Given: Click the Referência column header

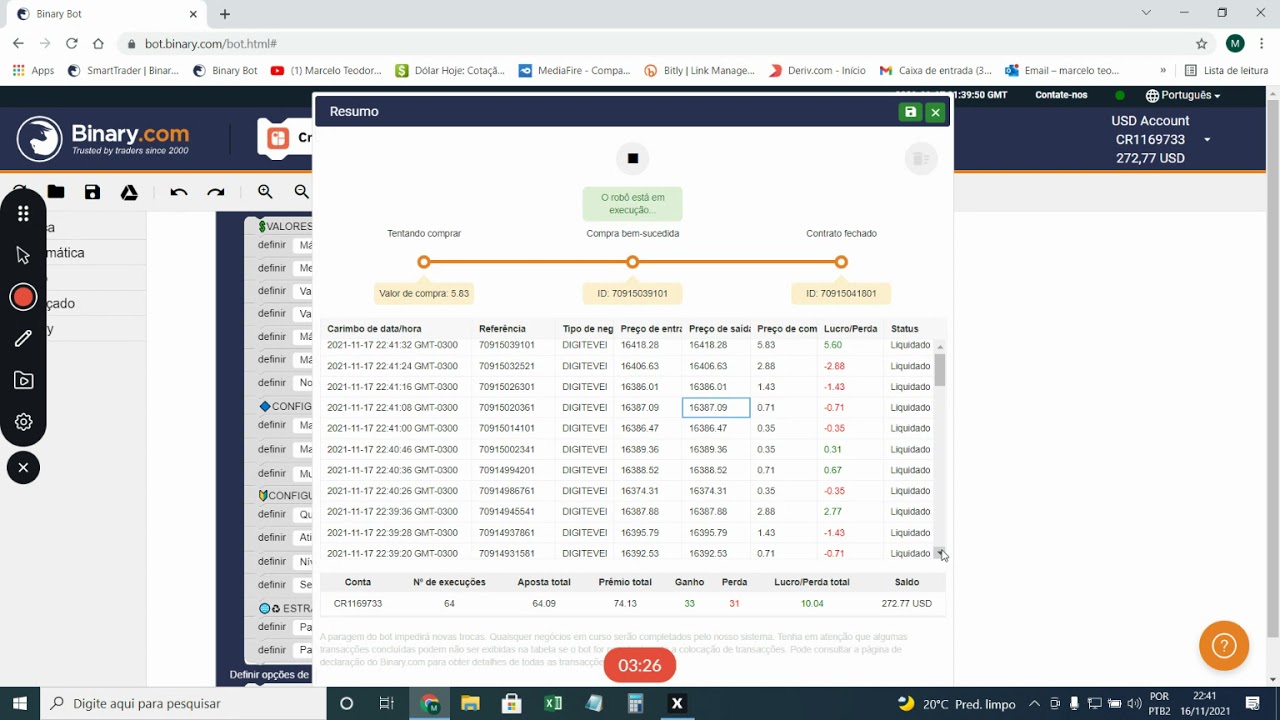Looking at the screenshot, I should point(502,329).
